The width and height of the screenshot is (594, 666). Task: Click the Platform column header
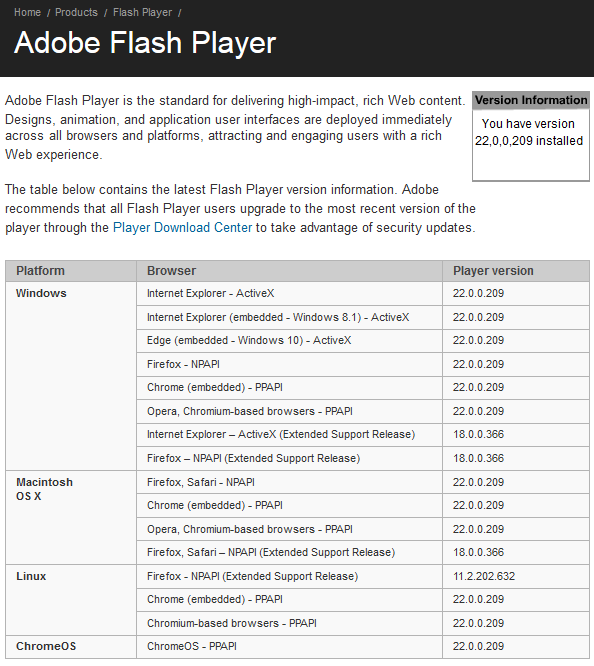71,271
